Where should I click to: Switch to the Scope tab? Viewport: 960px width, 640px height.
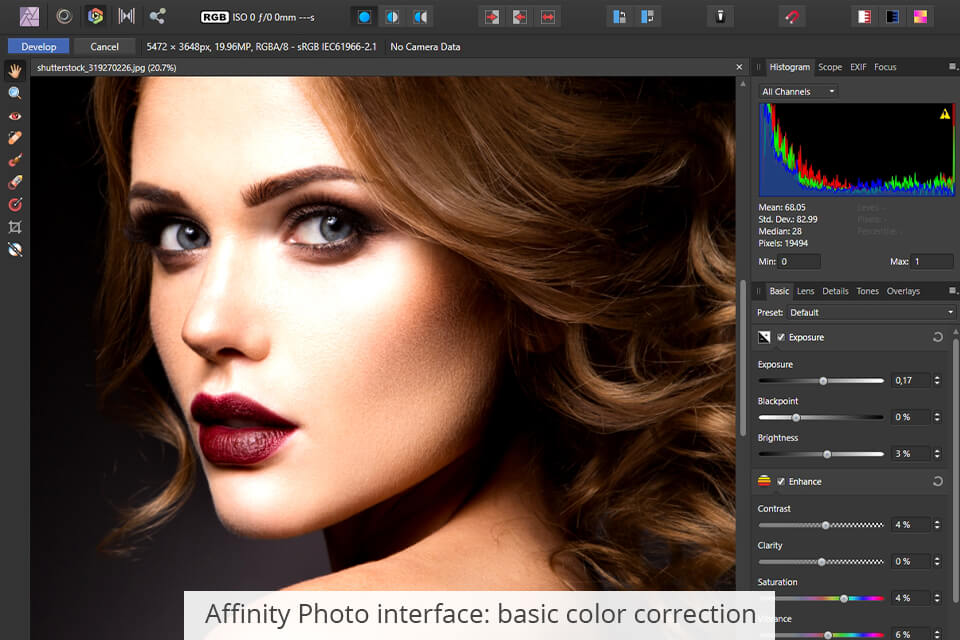click(830, 67)
